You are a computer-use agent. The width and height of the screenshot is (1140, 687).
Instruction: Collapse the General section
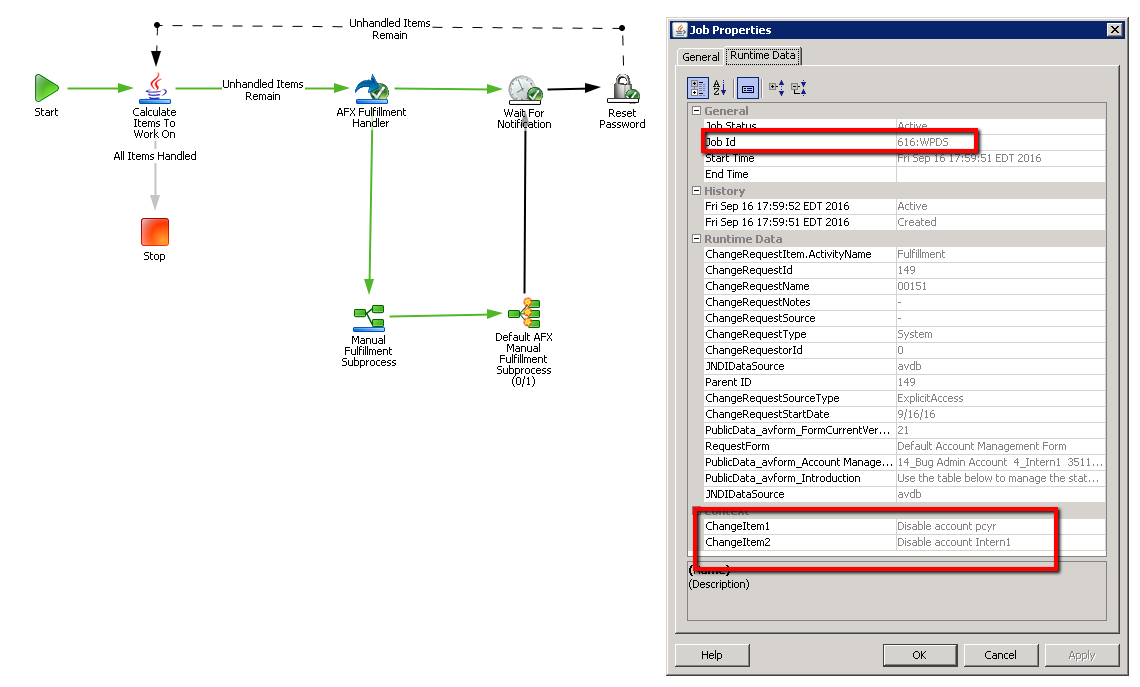[697, 111]
